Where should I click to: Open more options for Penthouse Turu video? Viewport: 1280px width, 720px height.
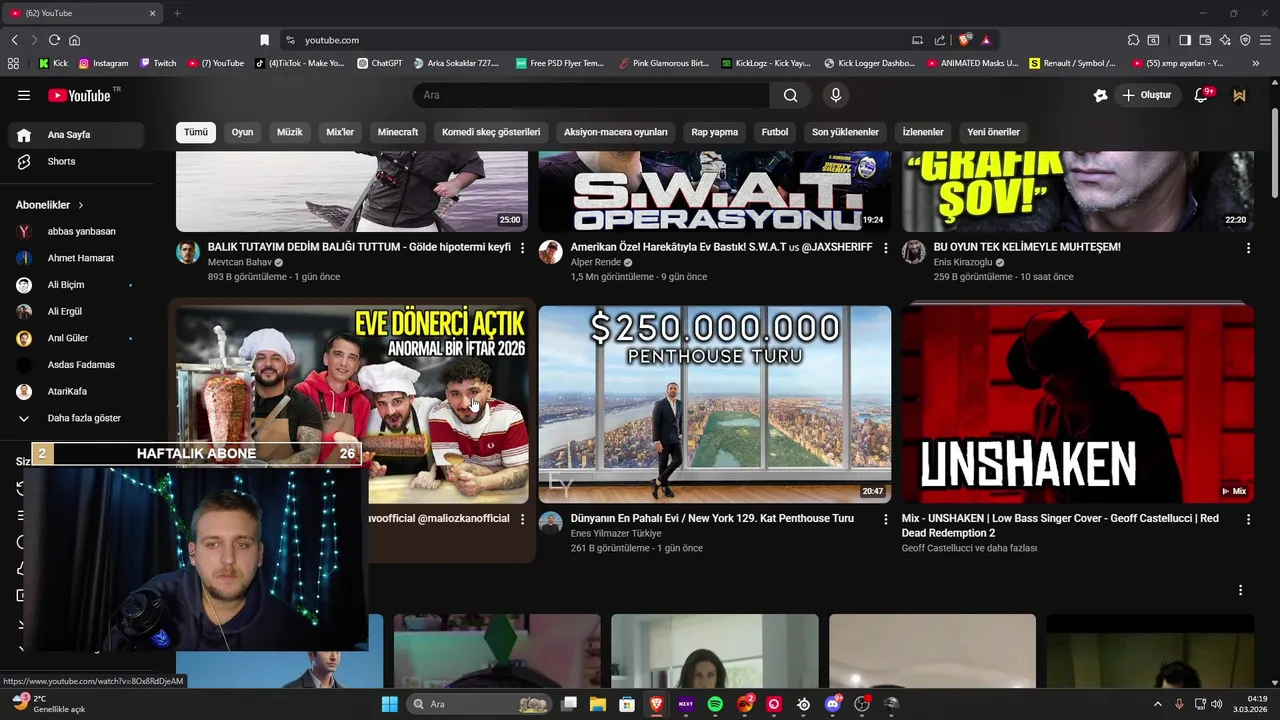(x=885, y=520)
